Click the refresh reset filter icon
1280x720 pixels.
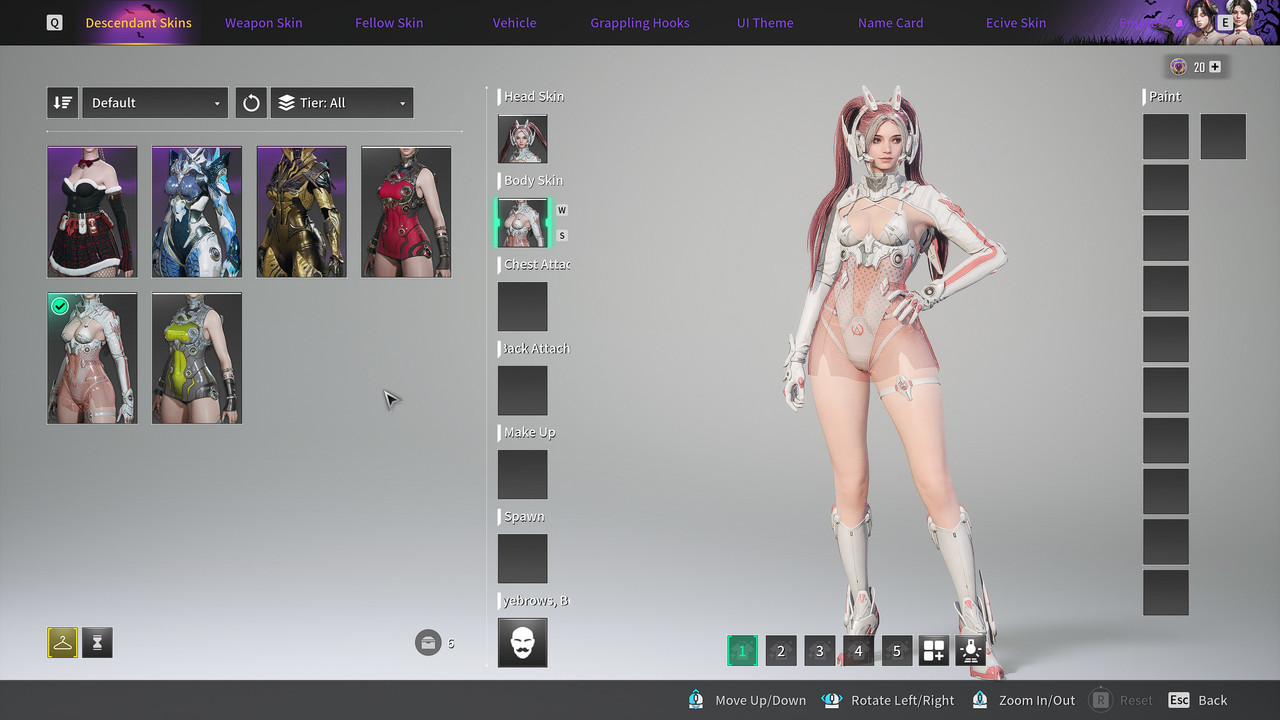251,103
